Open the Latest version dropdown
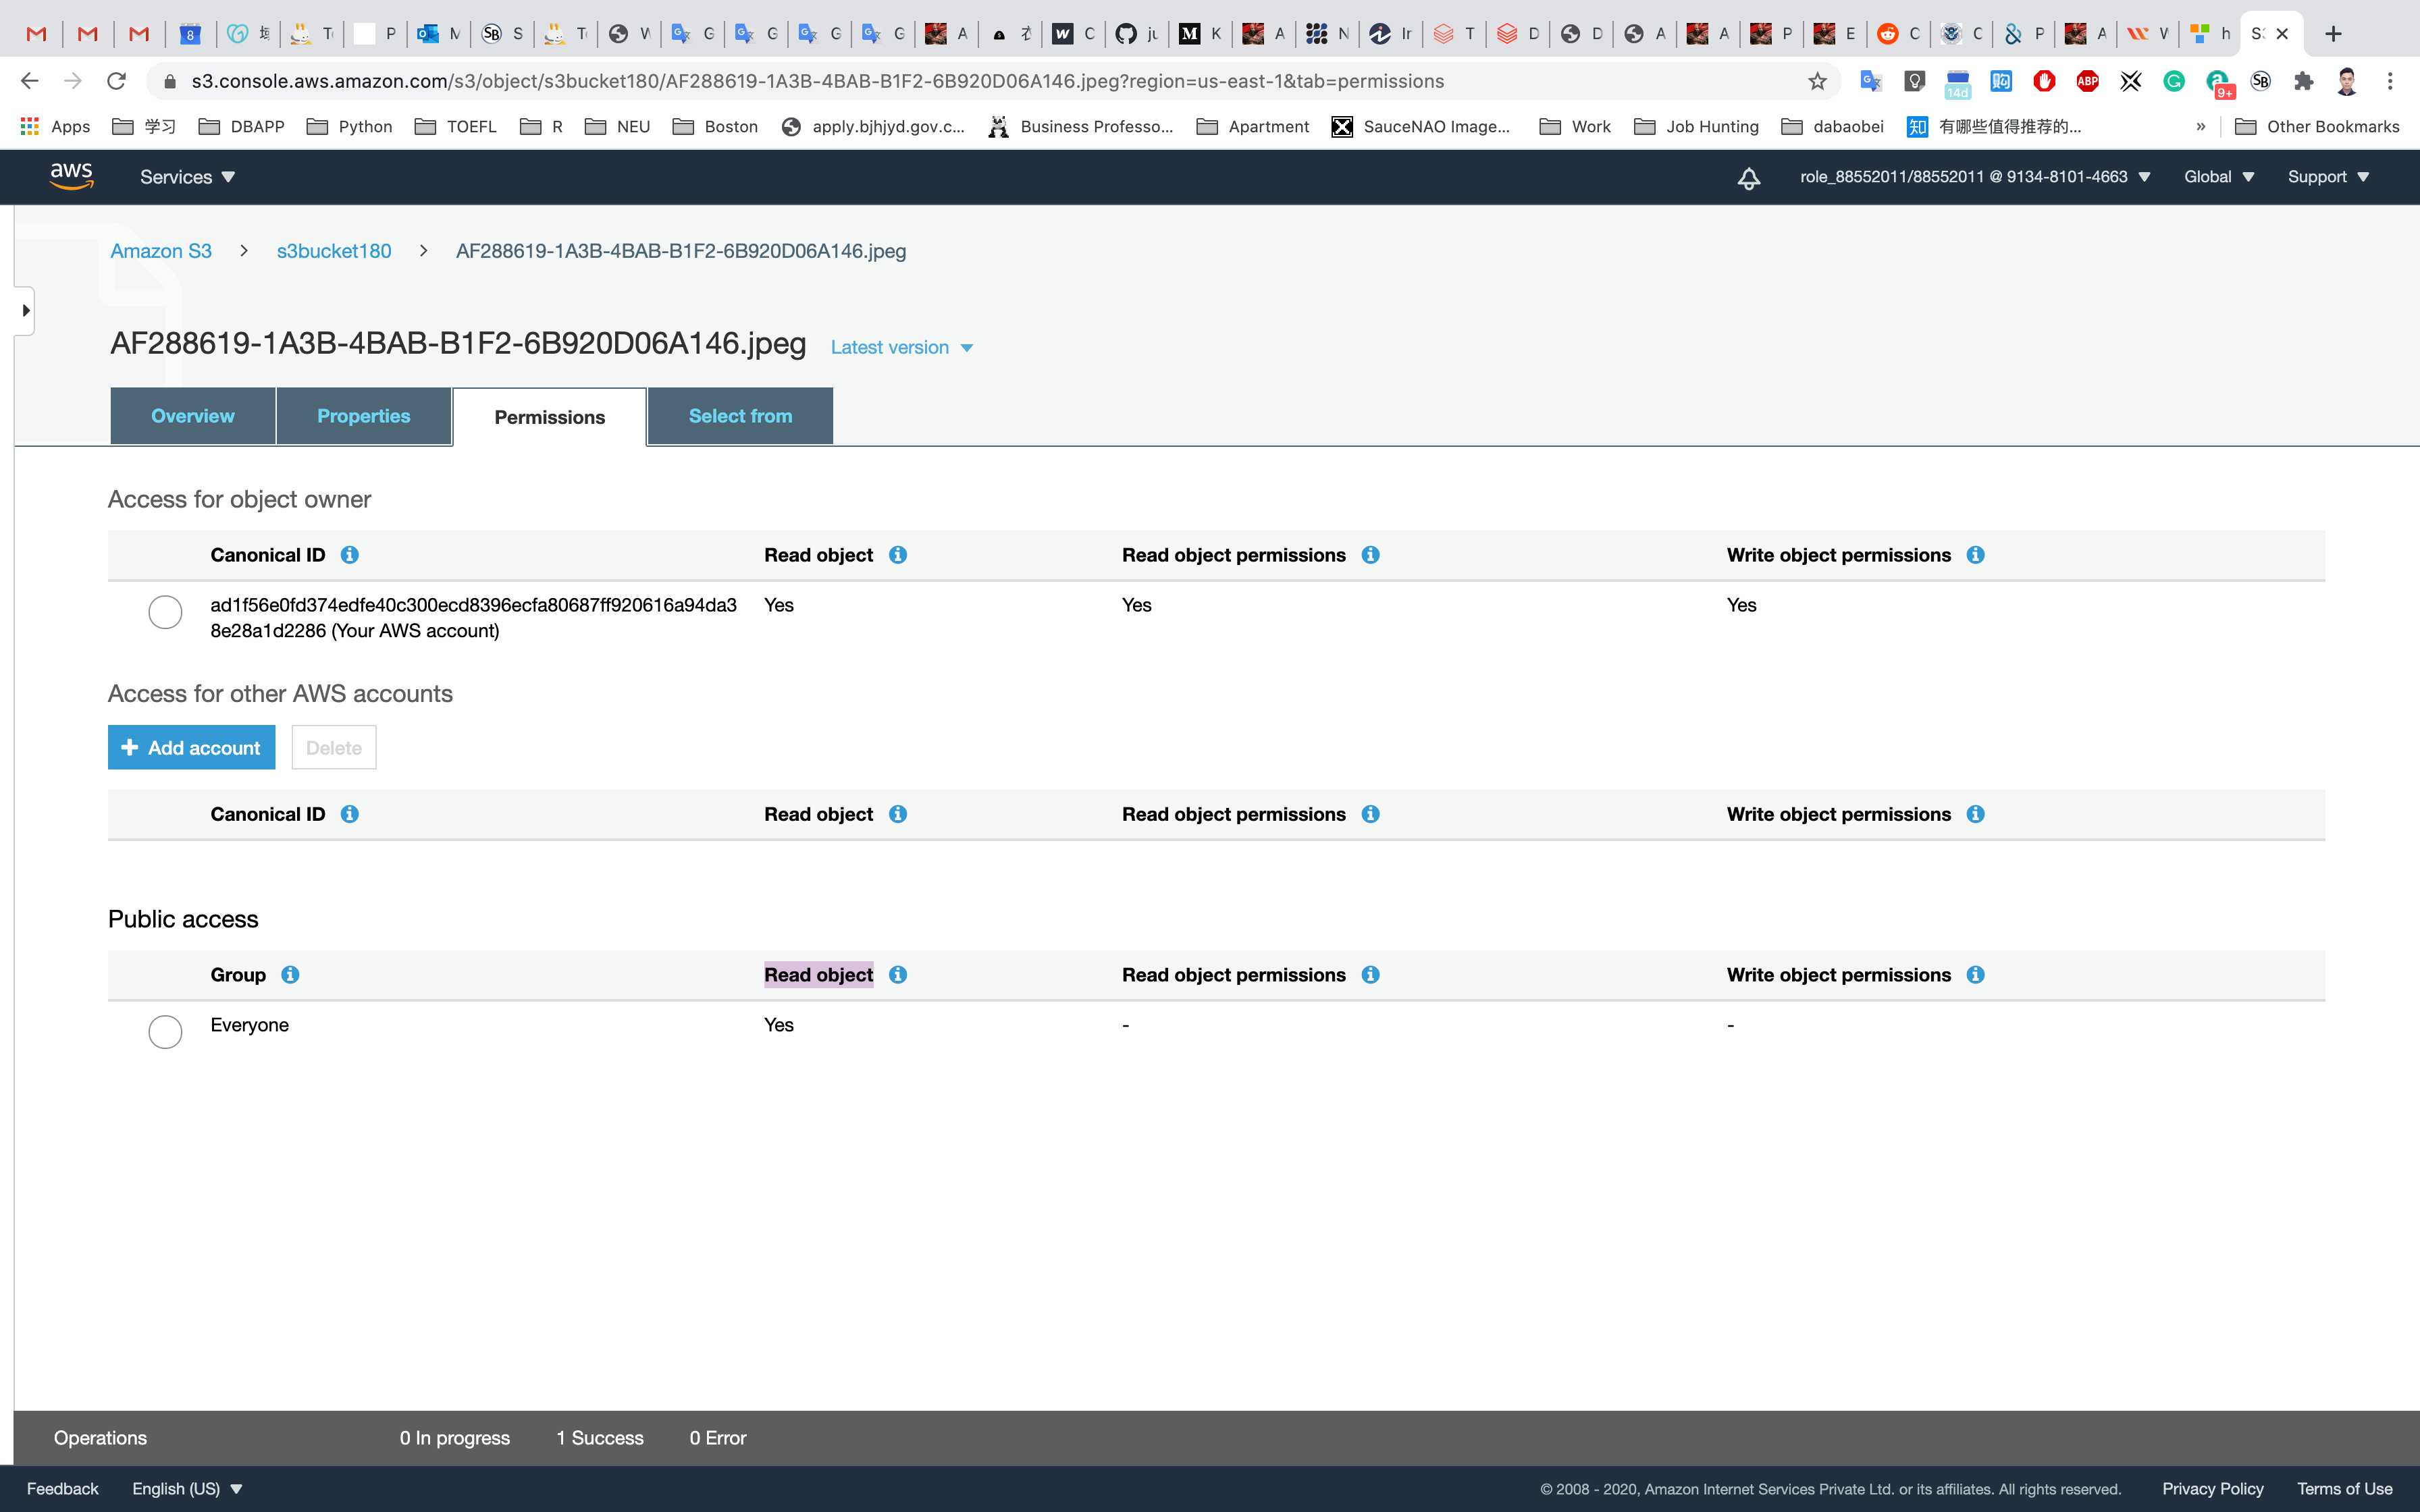The image size is (2420, 1512). click(x=901, y=347)
